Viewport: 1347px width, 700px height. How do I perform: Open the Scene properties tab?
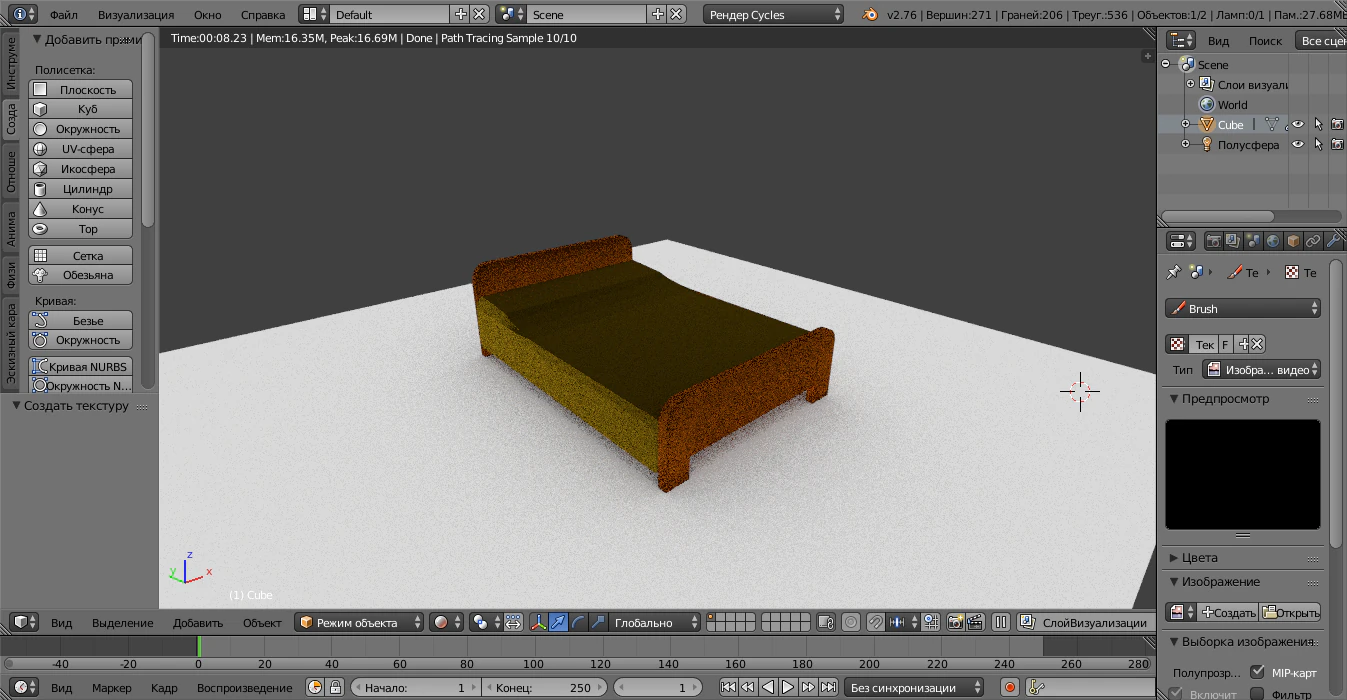coord(1253,241)
